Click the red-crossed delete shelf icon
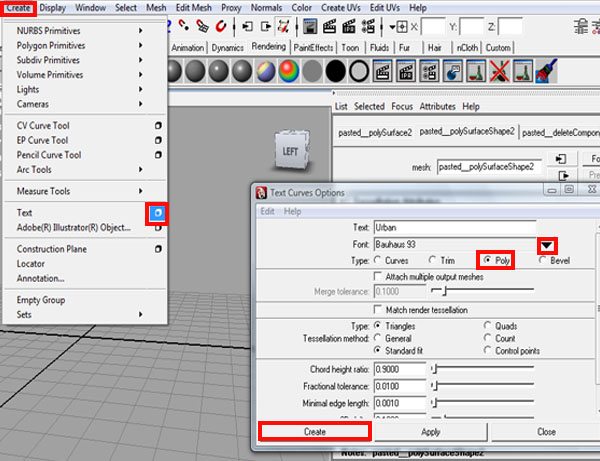 pyautogui.click(x=499, y=71)
